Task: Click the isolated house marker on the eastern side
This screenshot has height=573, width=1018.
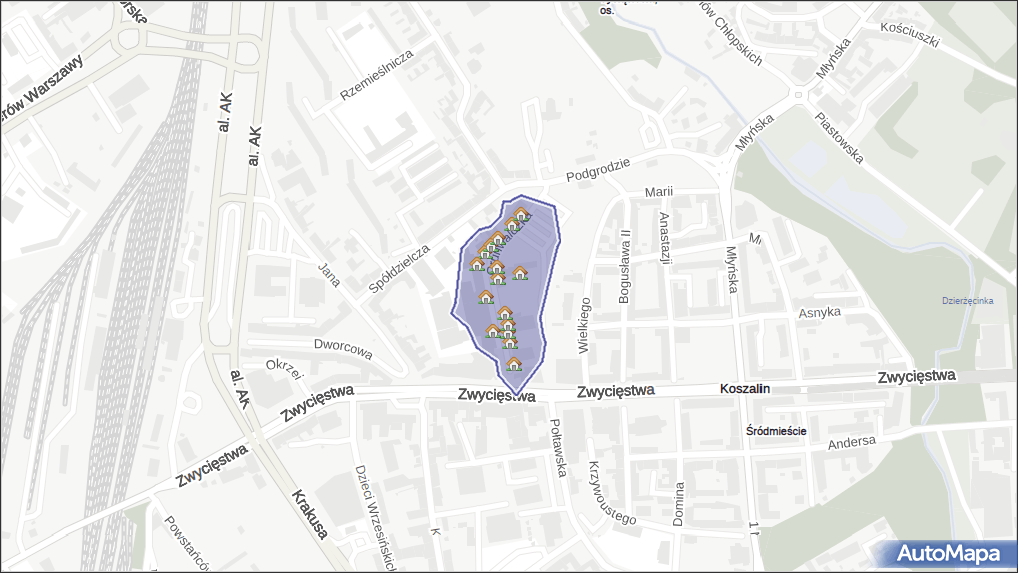Action: (520, 272)
